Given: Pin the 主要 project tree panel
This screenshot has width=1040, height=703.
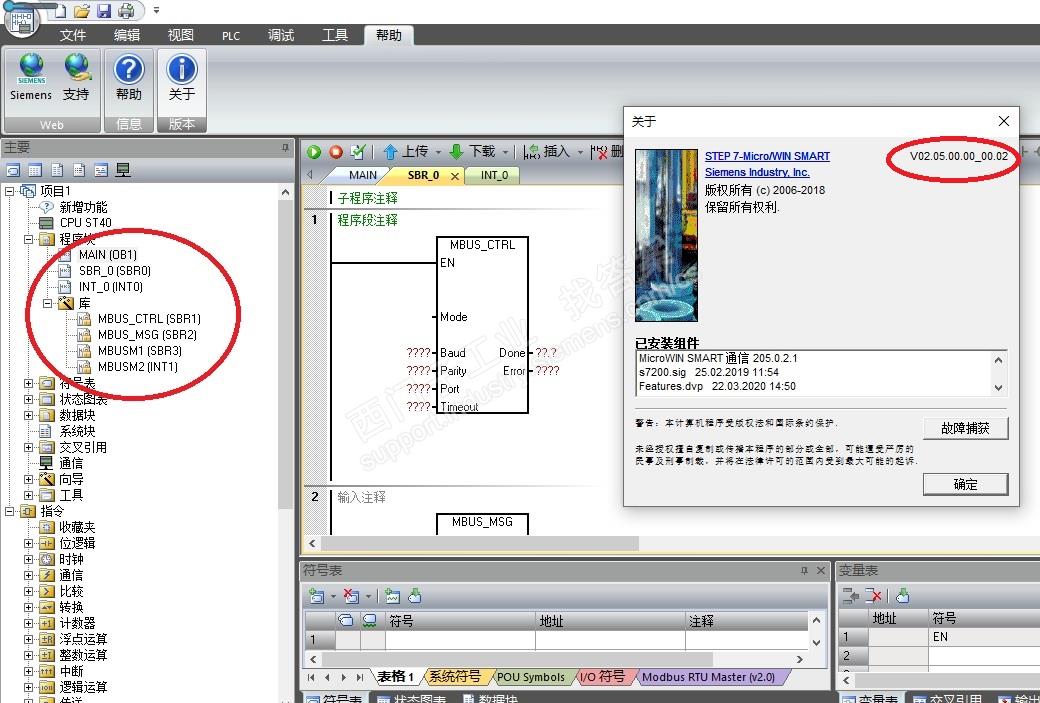Looking at the screenshot, I should click(x=285, y=147).
